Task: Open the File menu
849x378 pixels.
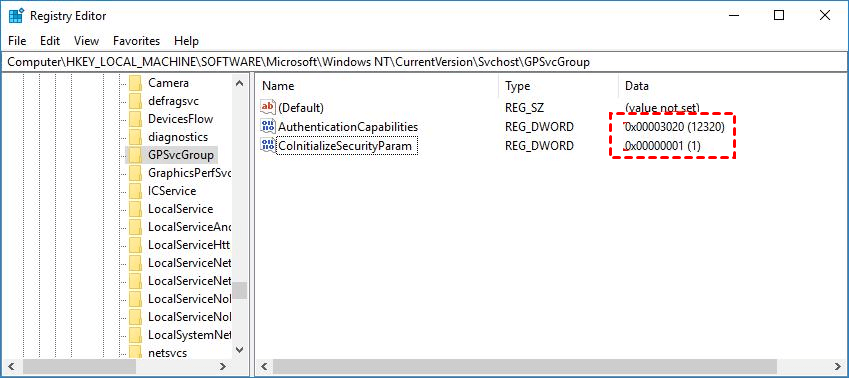Action: click(17, 41)
